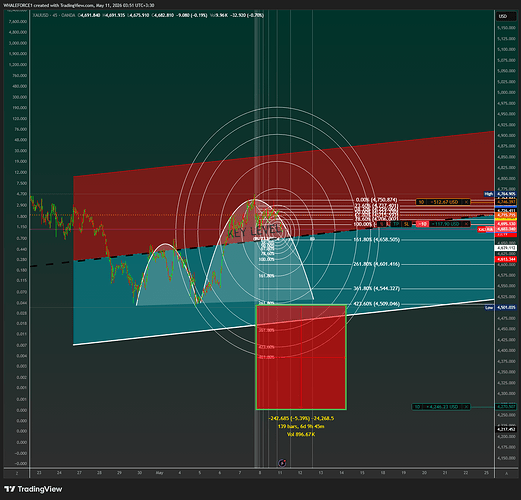Click the TP button on position line
This screenshot has width=521, height=500.
(396, 224)
